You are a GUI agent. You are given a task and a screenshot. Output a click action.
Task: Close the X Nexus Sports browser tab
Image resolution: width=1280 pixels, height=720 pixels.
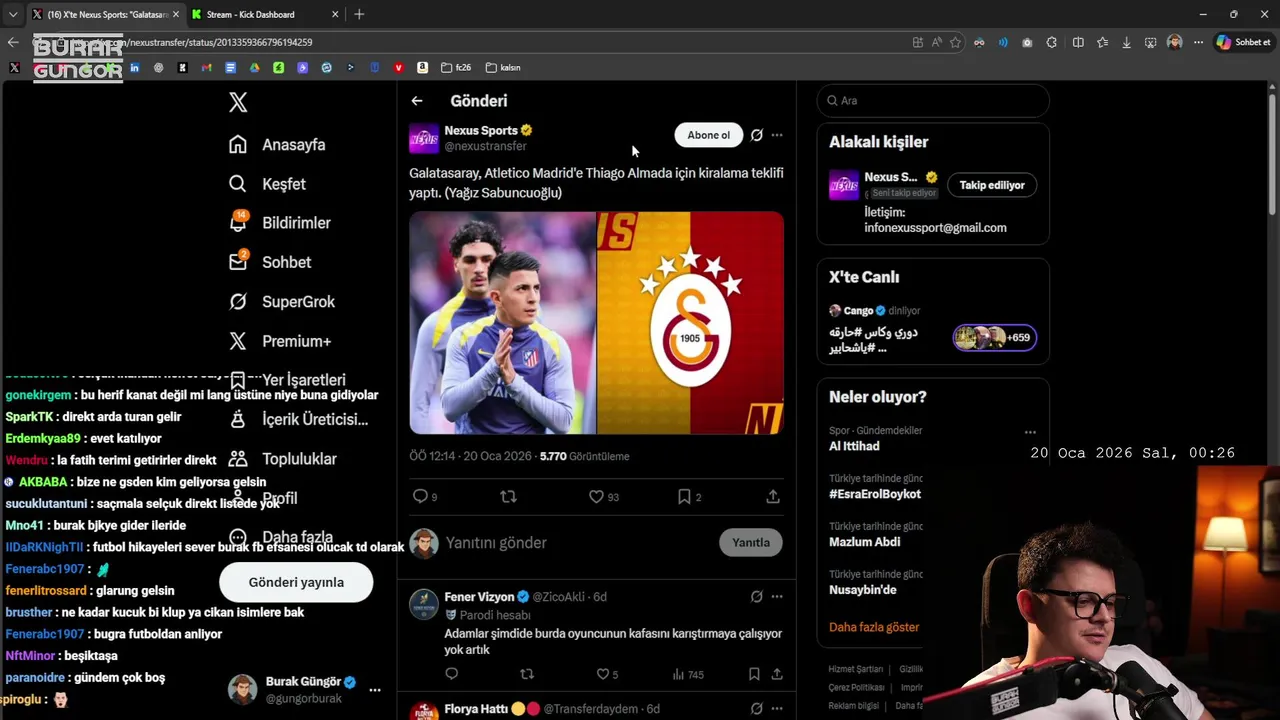tap(176, 15)
